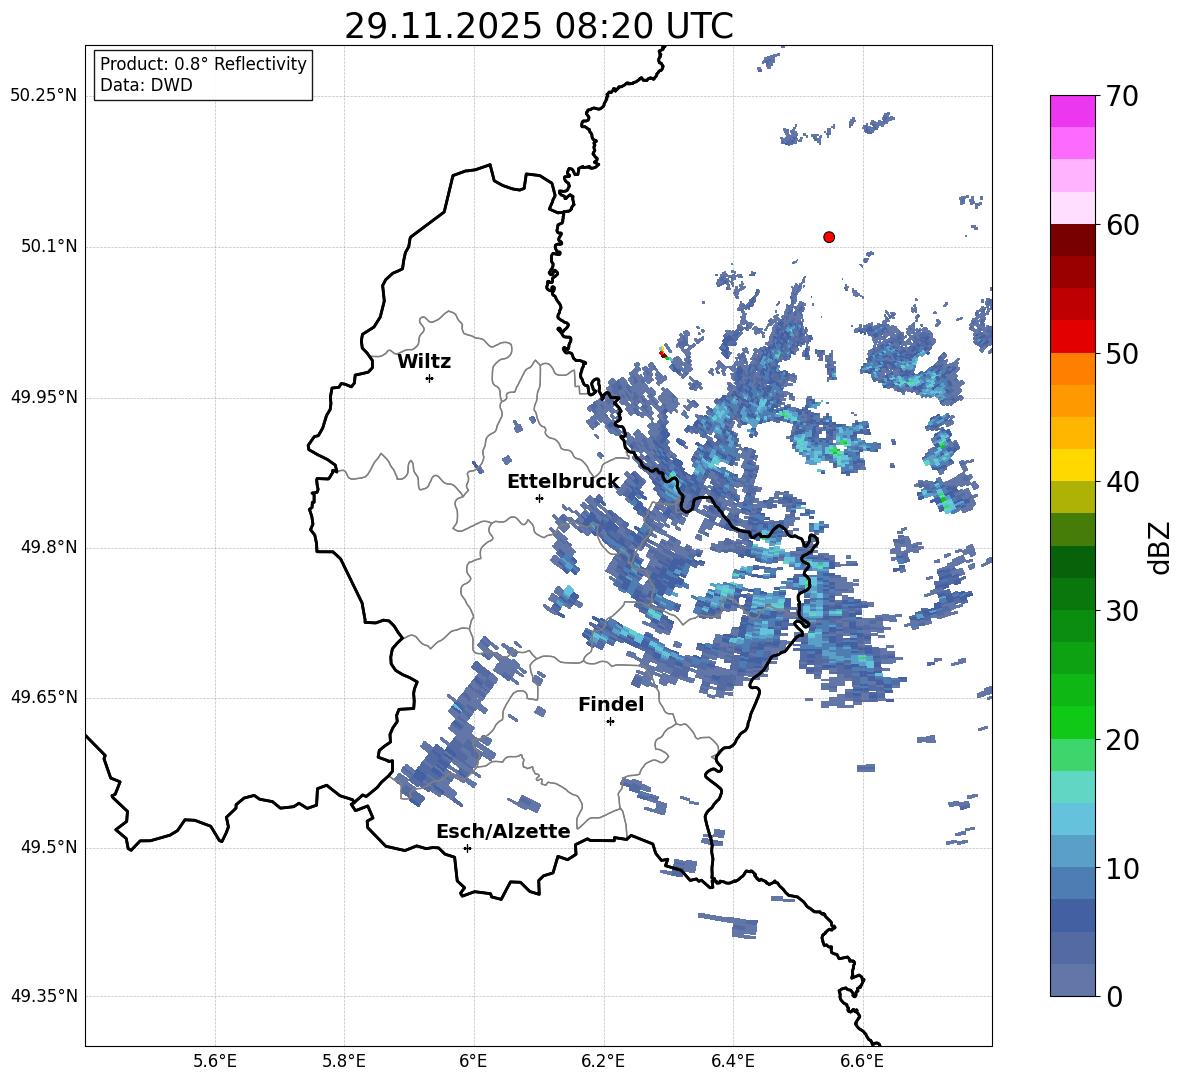The image size is (1184, 1081).
Task: Pick the light blue swatch between 10 and 20
Action: coord(1072,819)
